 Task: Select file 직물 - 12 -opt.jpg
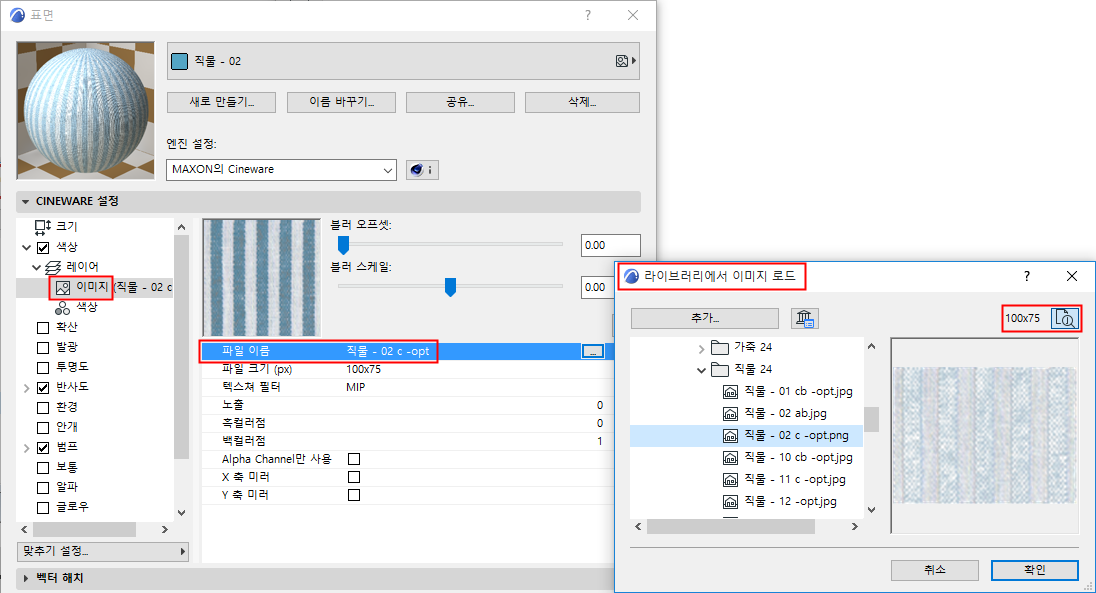[779, 501]
